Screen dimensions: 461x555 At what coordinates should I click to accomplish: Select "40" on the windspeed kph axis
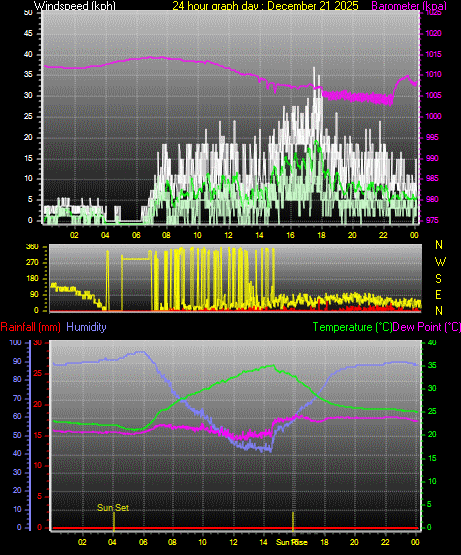[x=28, y=54]
